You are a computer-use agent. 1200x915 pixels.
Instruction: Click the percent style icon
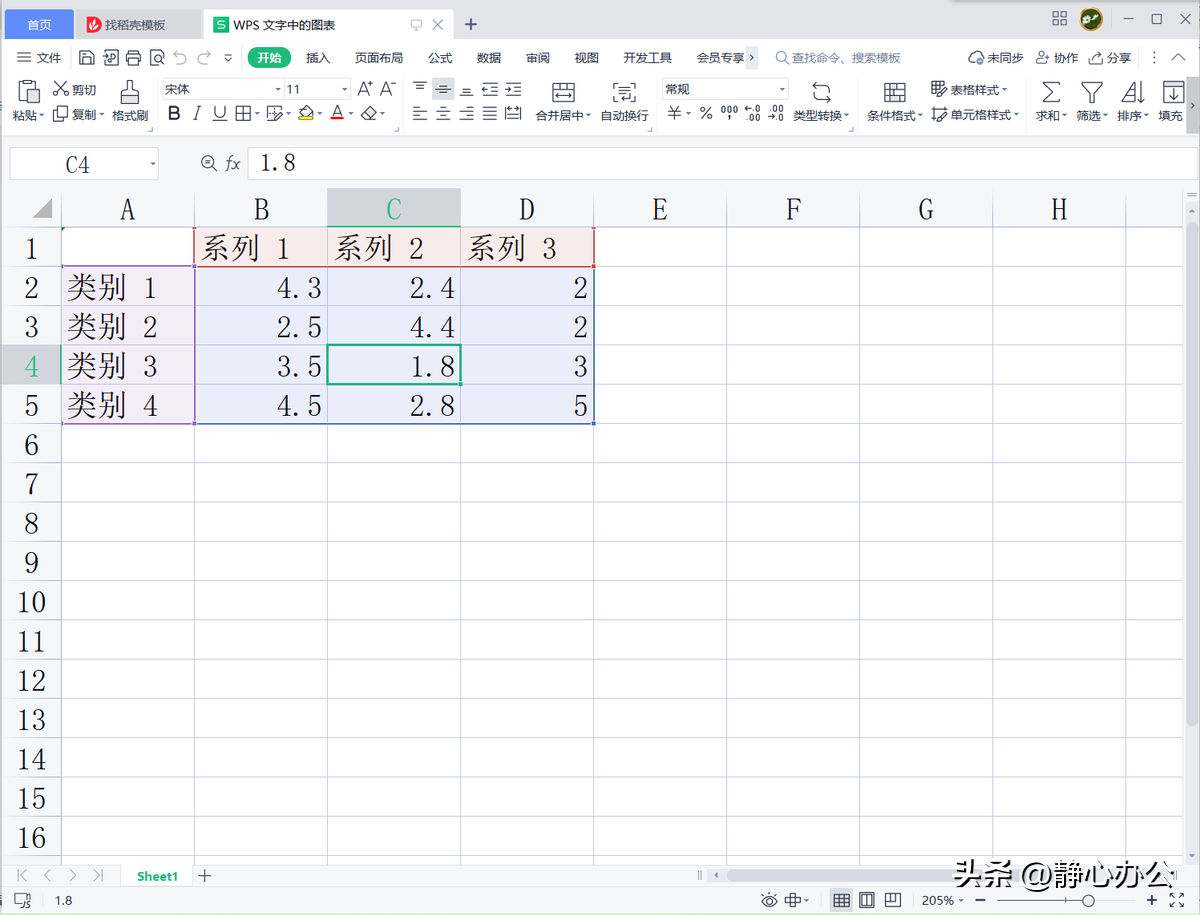click(x=706, y=114)
